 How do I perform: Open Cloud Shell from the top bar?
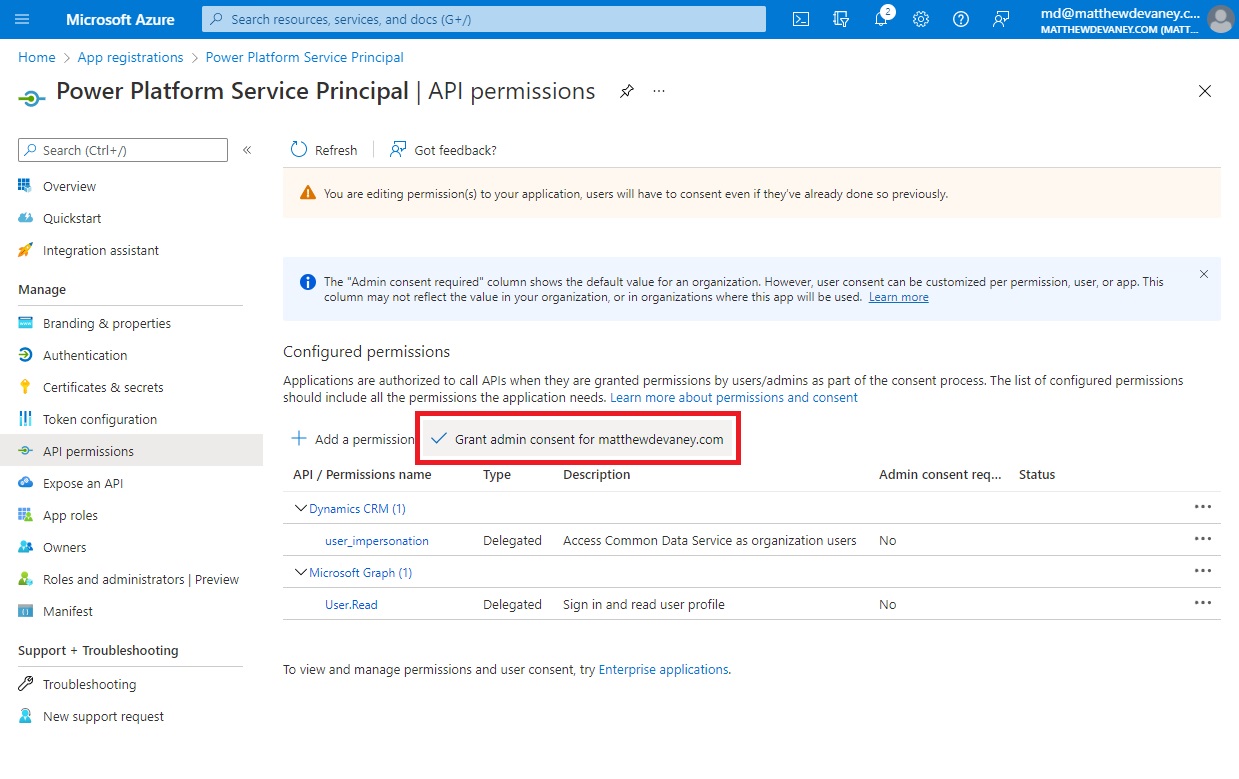coord(800,19)
